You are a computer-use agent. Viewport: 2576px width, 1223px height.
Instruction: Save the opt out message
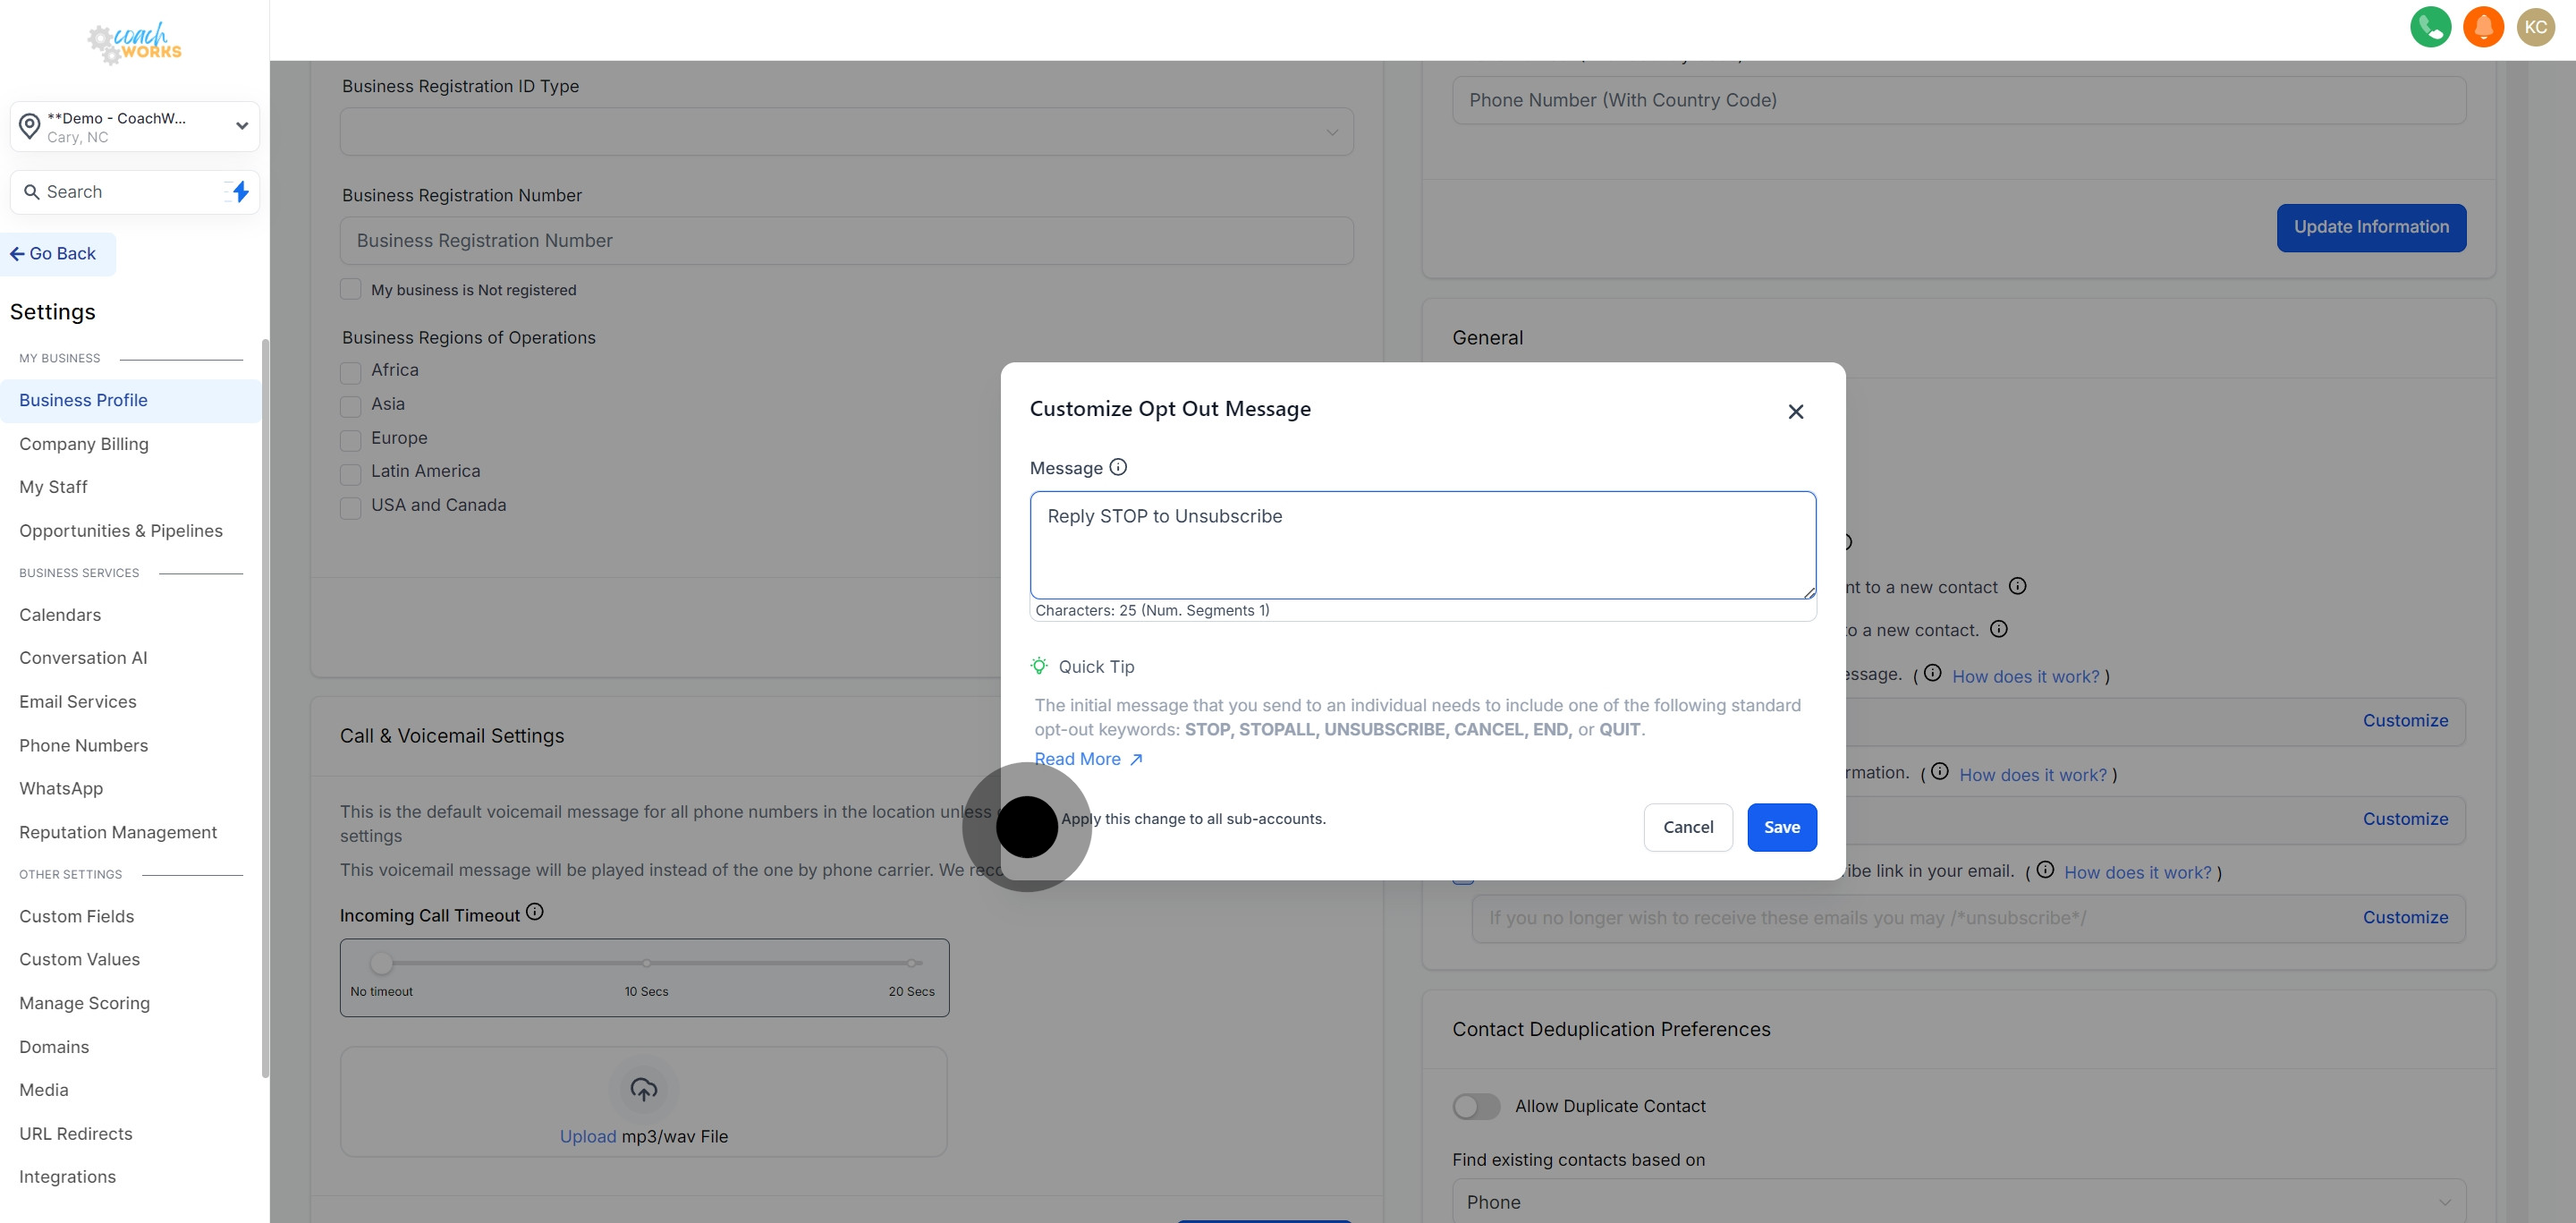tap(1781, 827)
